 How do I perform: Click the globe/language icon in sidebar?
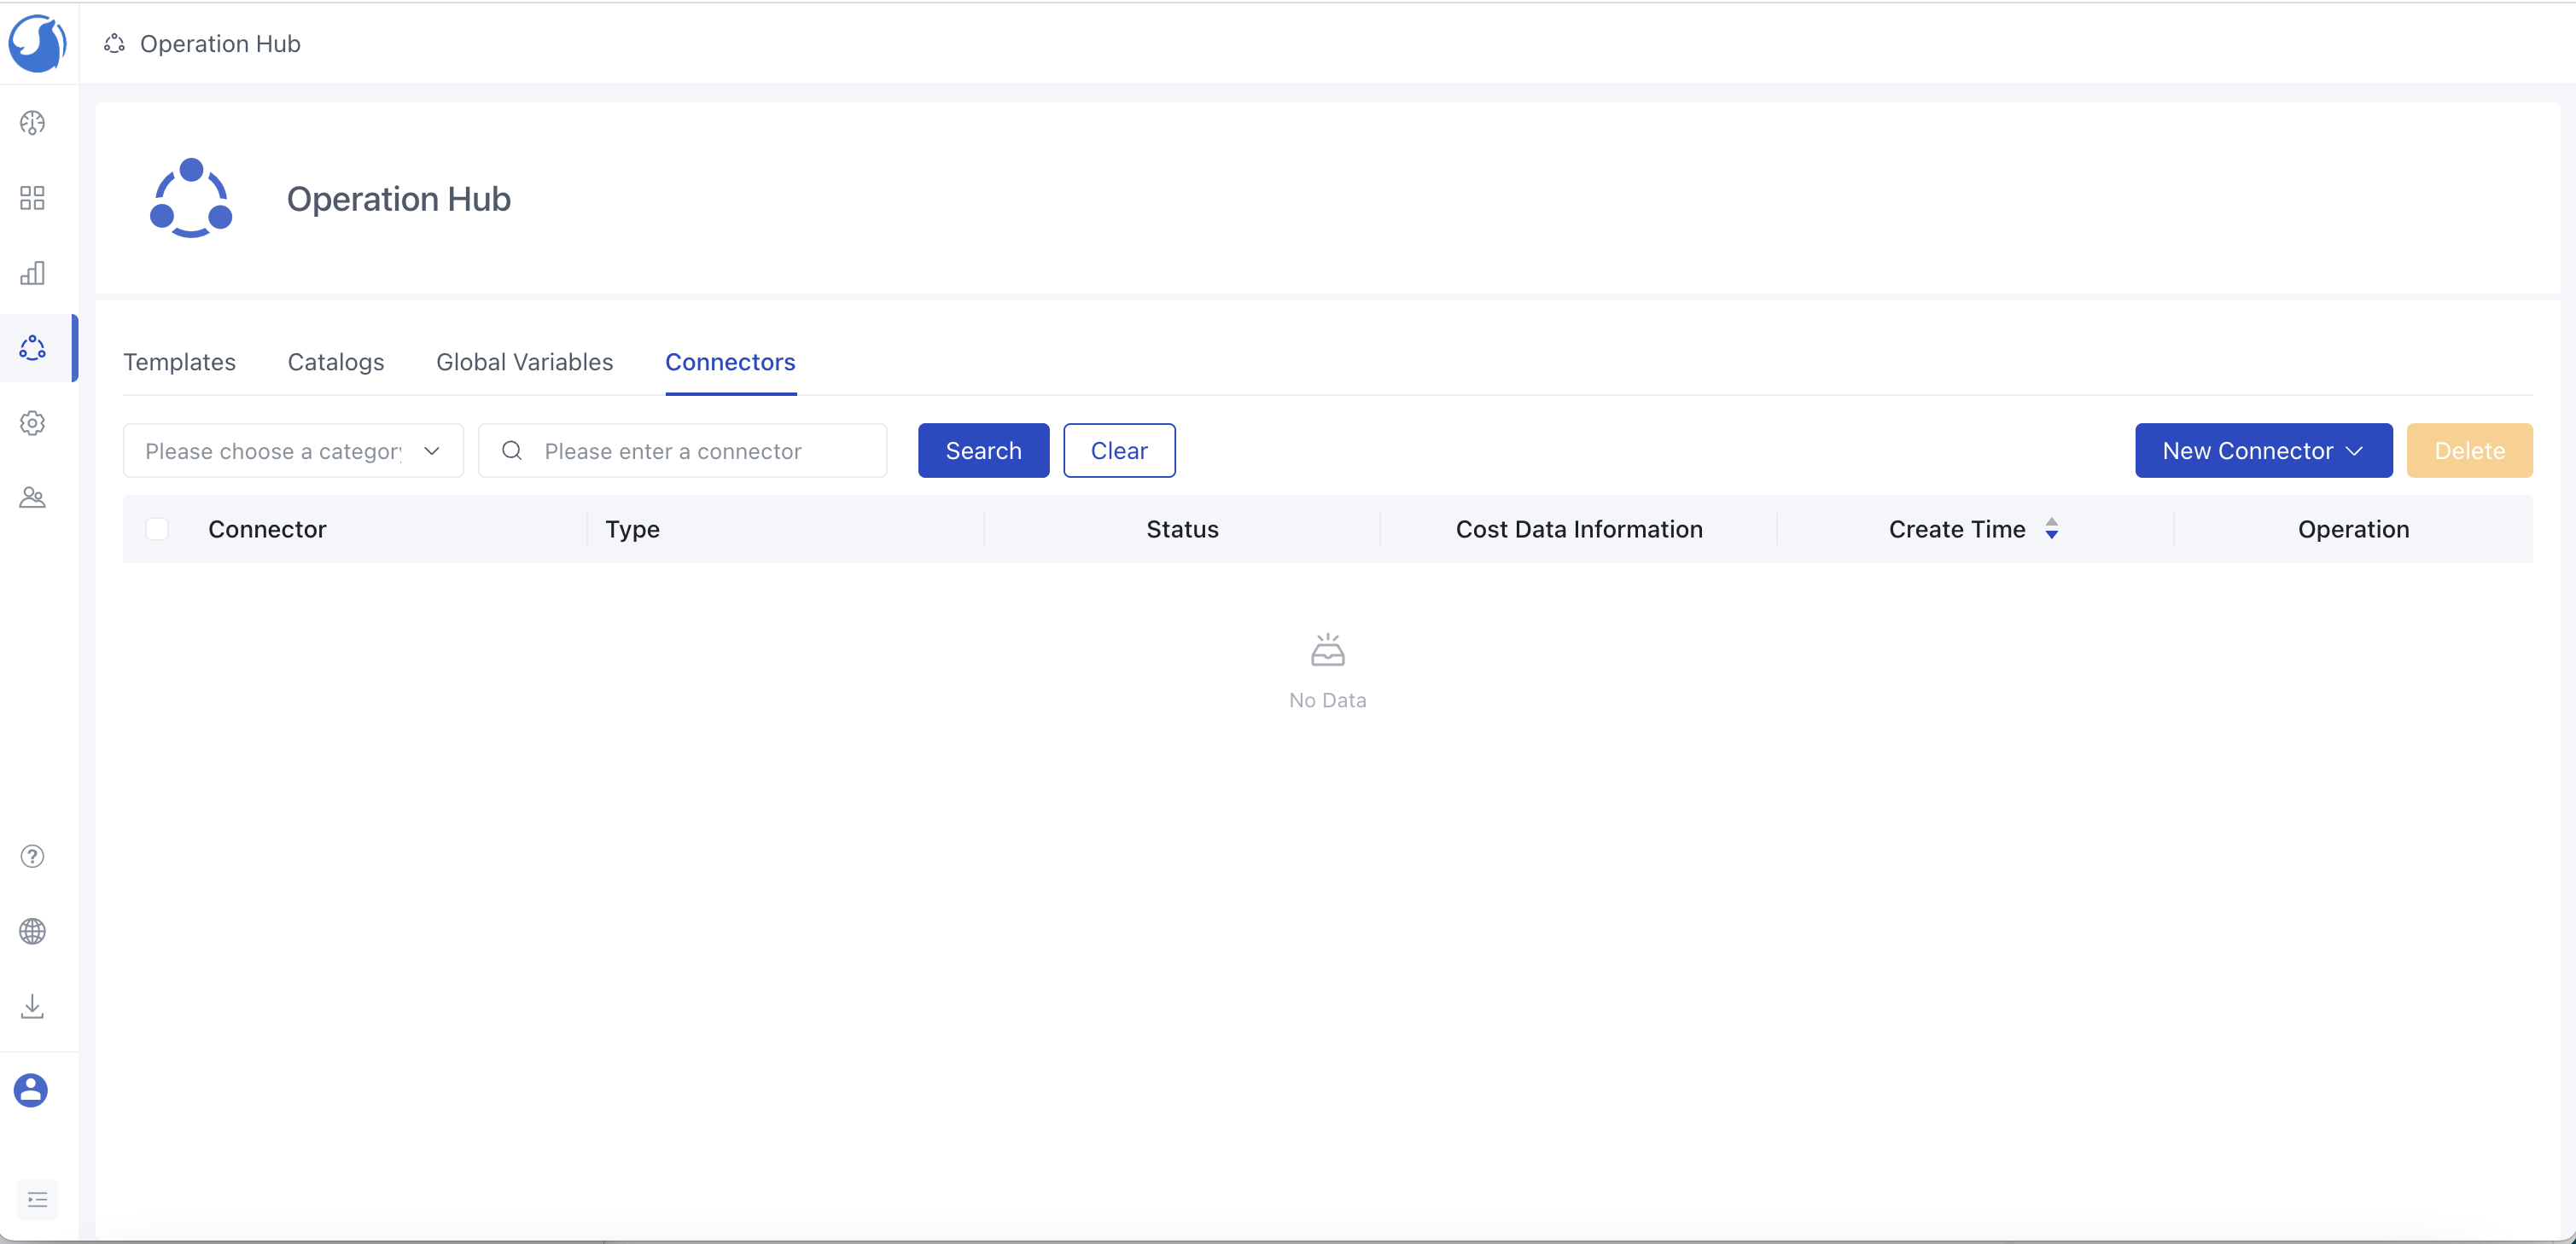[32, 933]
